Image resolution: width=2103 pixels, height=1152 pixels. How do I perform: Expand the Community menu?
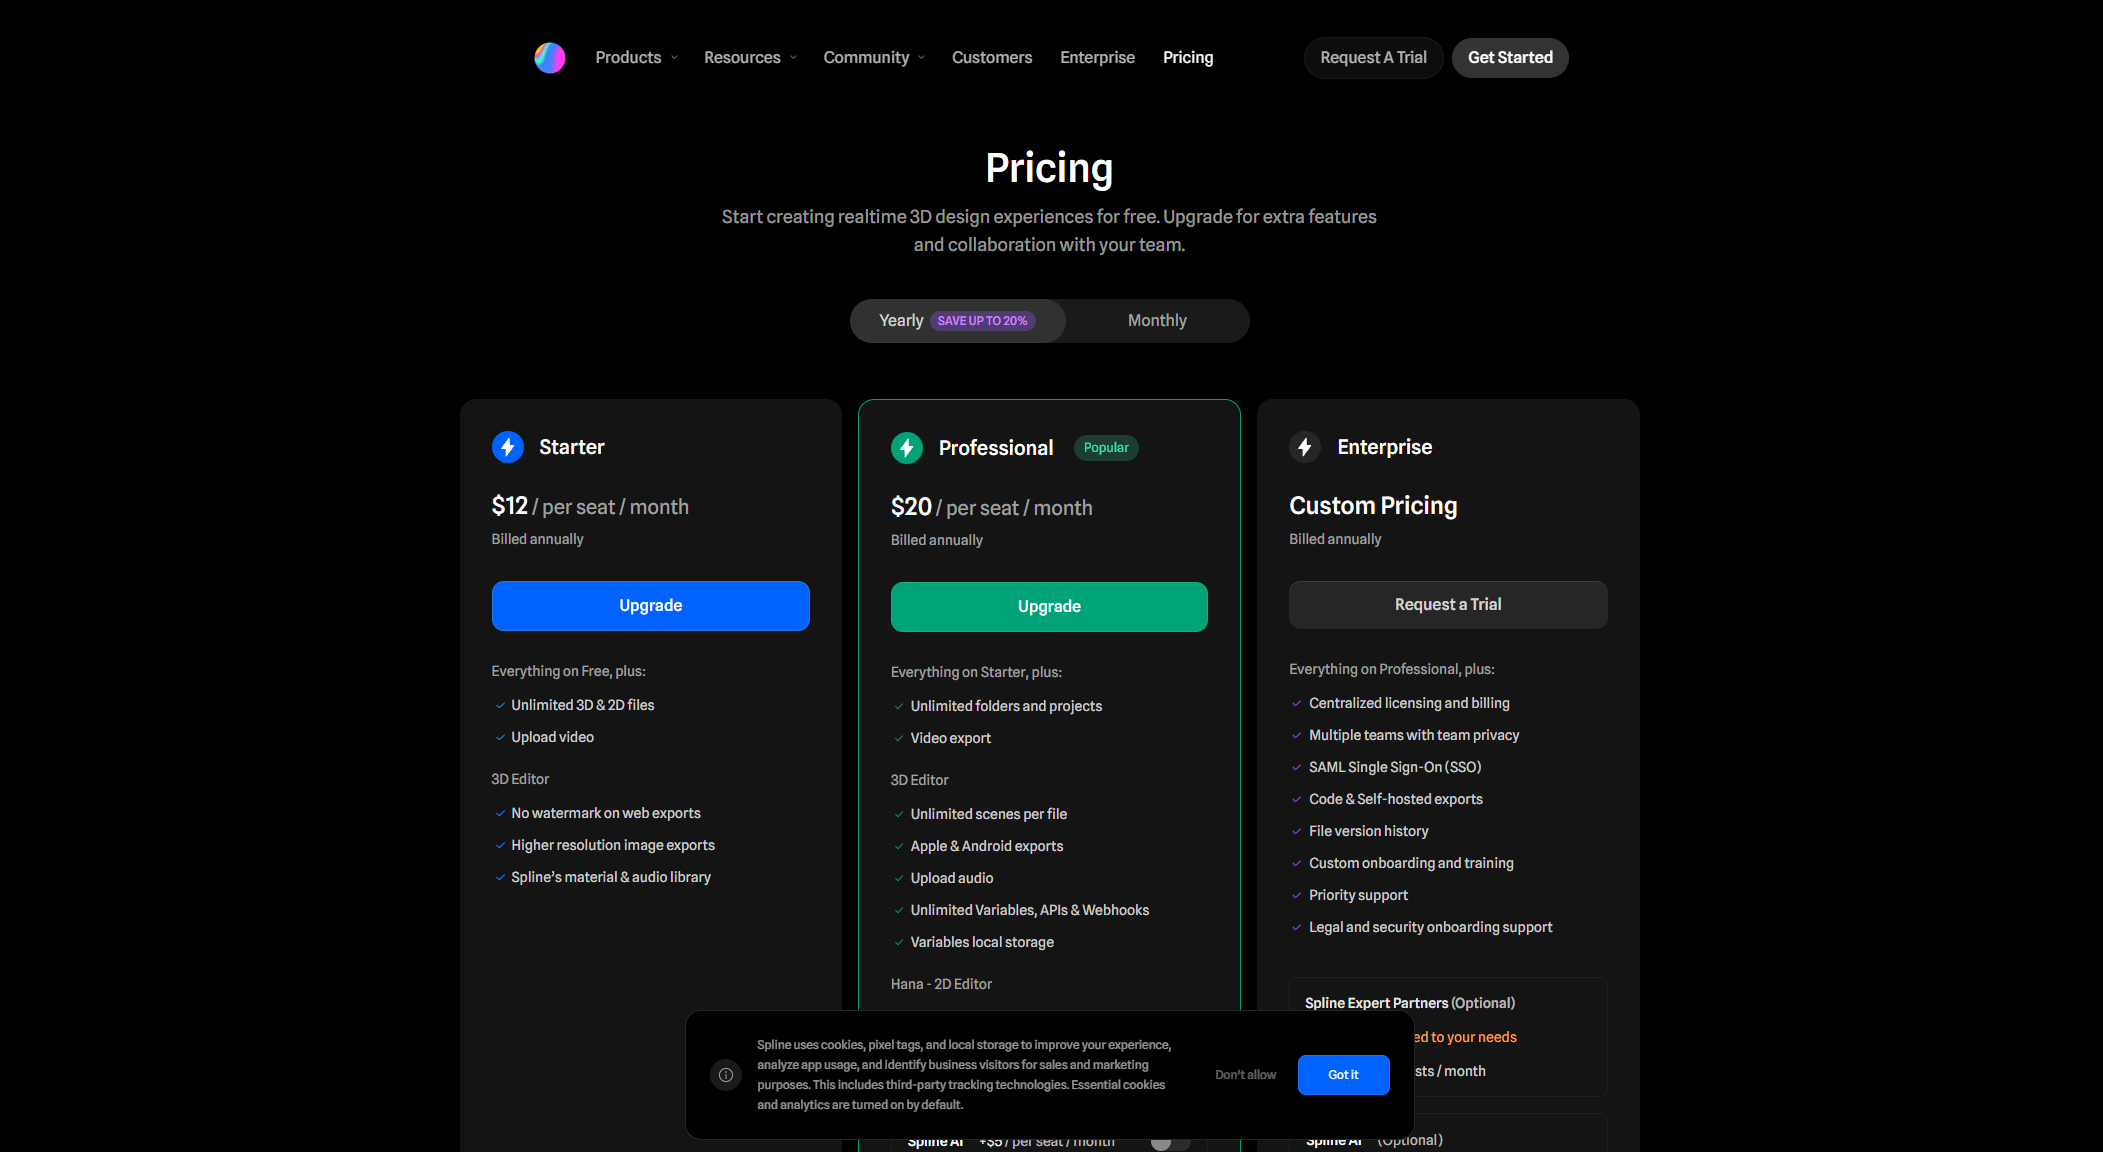click(x=874, y=58)
